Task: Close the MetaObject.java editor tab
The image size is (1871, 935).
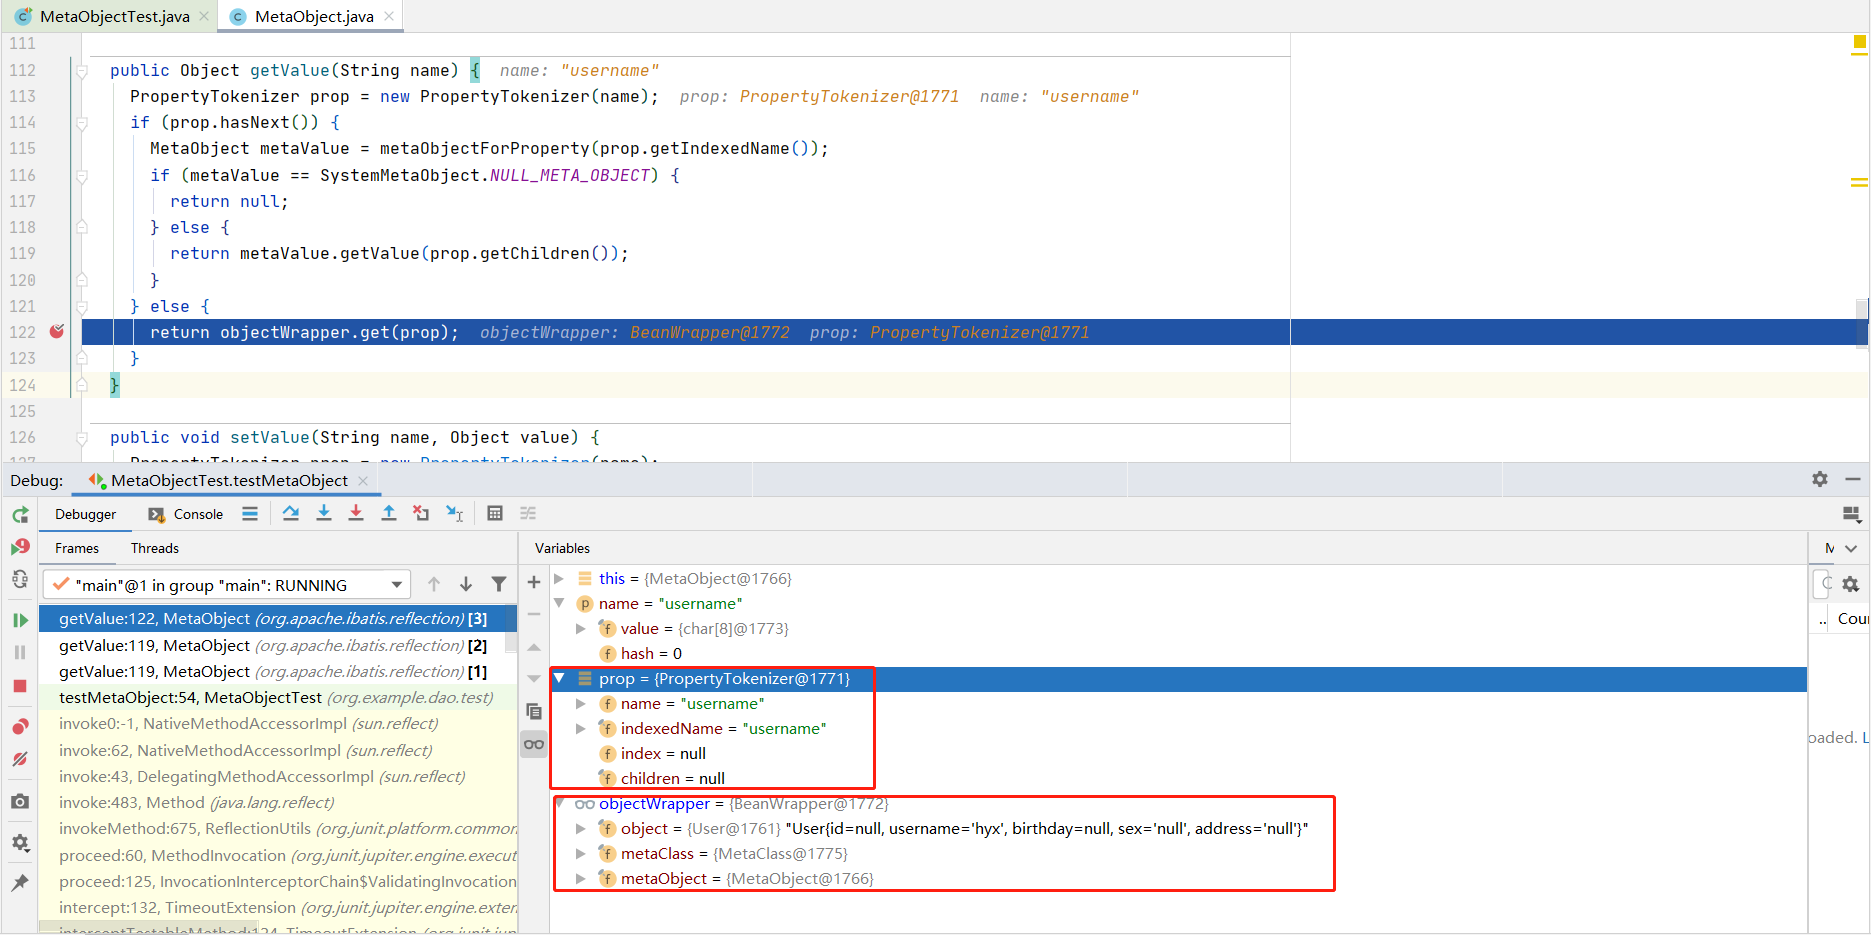Action: [x=389, y=16]
